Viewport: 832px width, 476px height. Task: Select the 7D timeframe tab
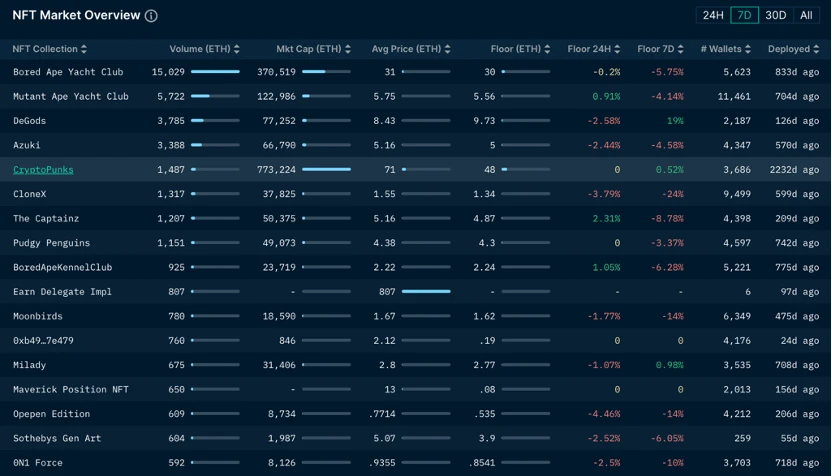pyautogui.click(x=744, y=15)
